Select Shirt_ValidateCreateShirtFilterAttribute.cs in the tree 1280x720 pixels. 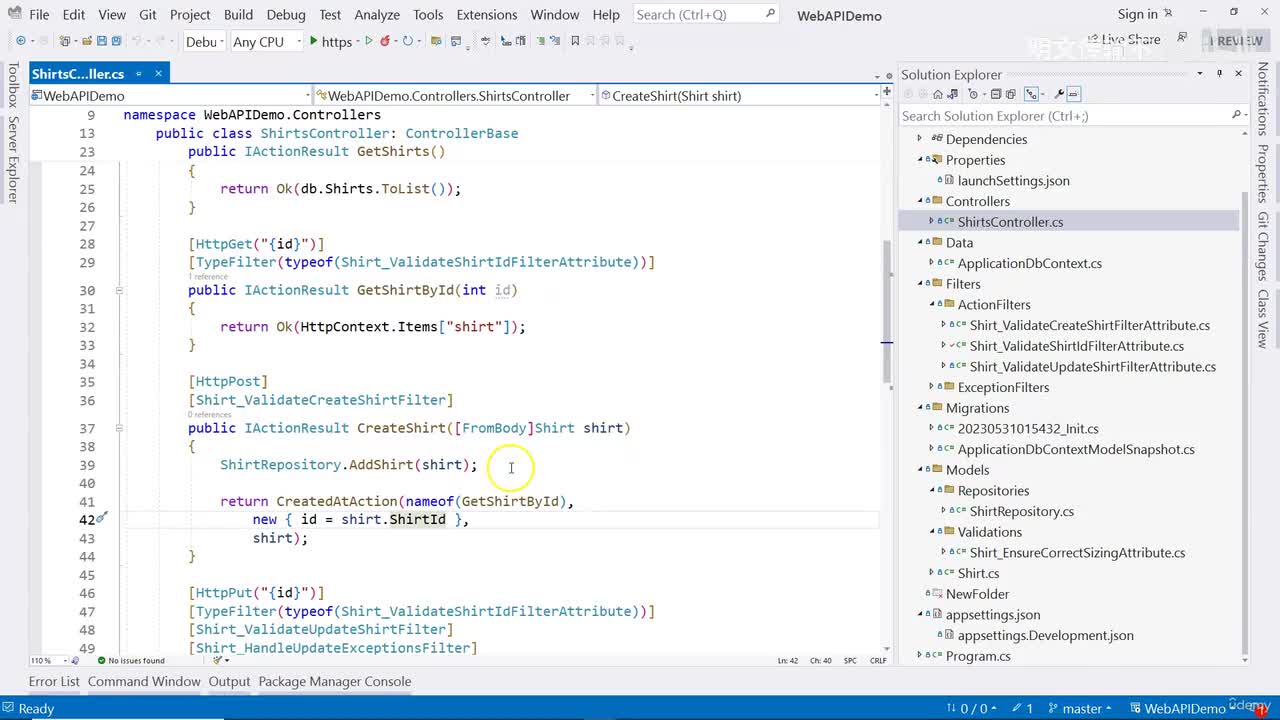coord(1090,325)
